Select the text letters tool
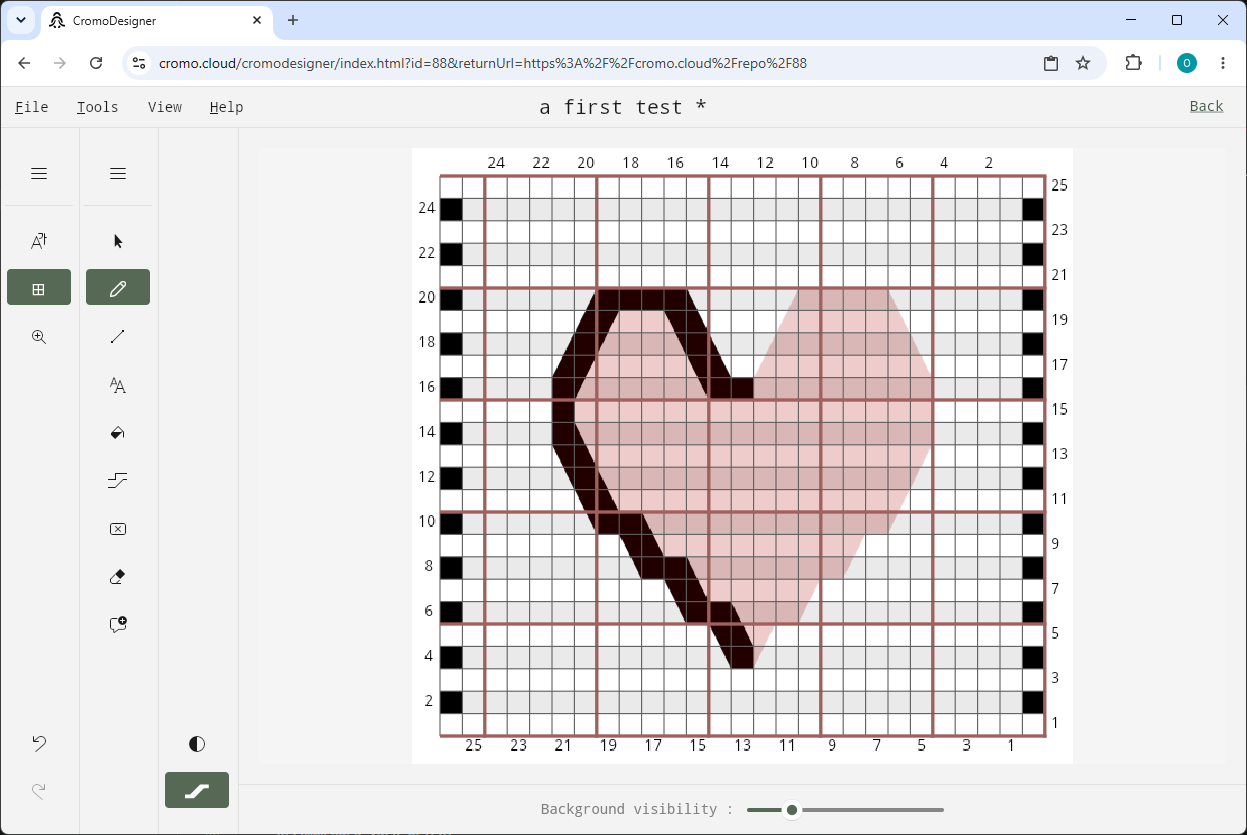 [118, 385]
